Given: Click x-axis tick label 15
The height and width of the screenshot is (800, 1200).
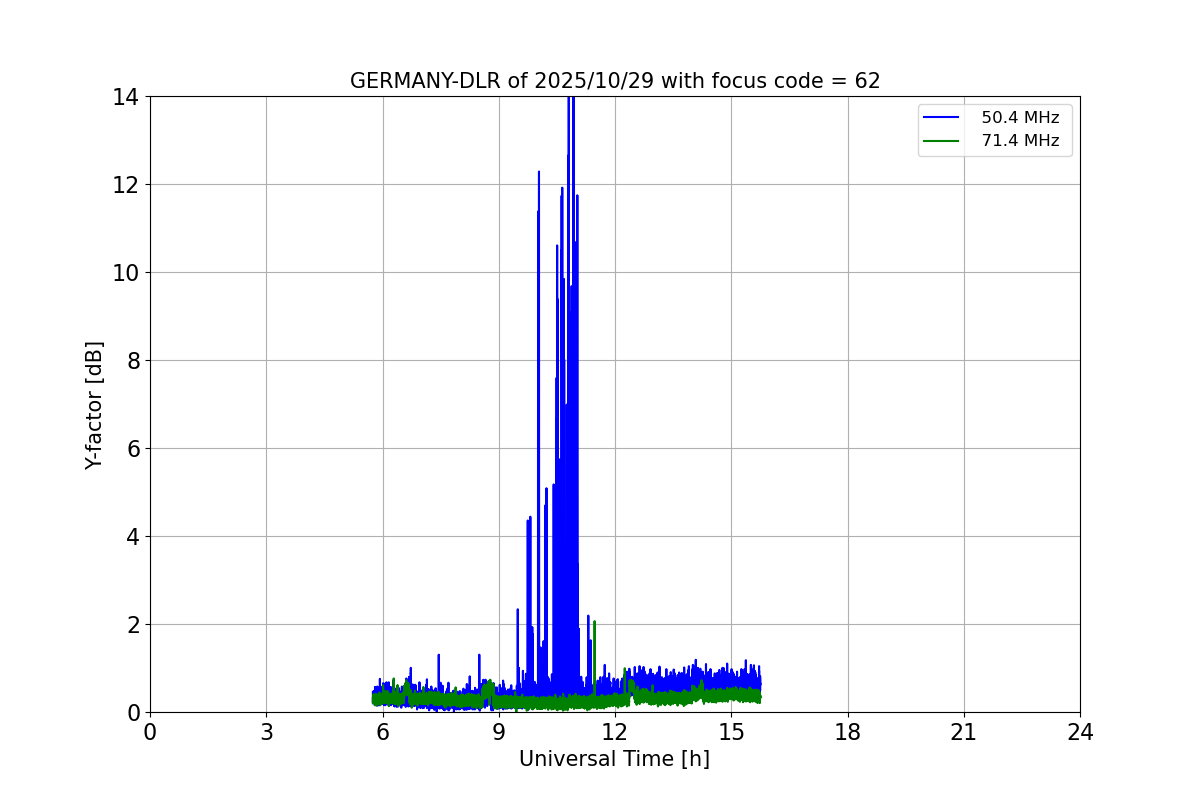Looking at the screenshot, I should [x=731, y=732].
